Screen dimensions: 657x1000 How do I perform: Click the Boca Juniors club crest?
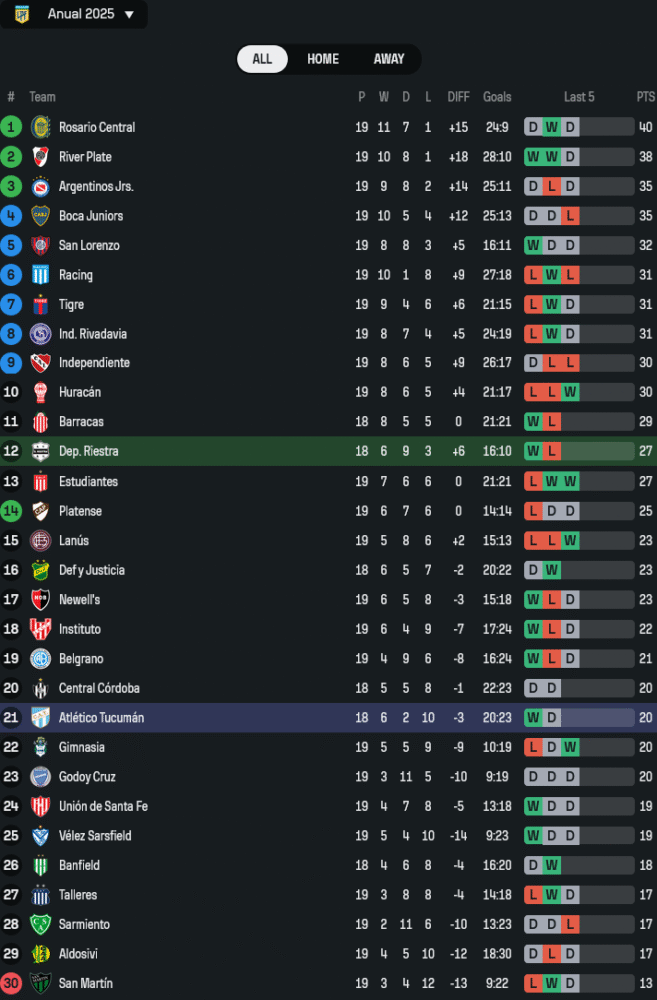click(41, 216)
